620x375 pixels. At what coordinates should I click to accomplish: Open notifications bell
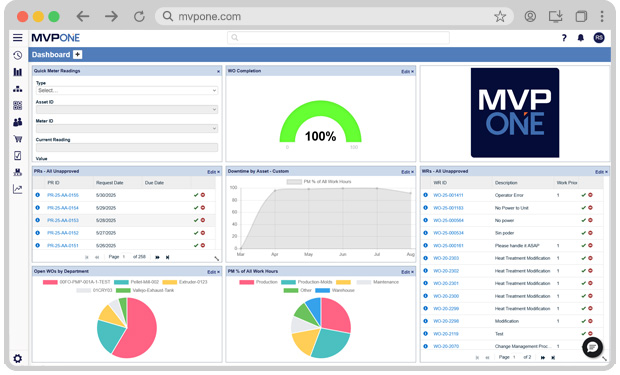(580, 38)
